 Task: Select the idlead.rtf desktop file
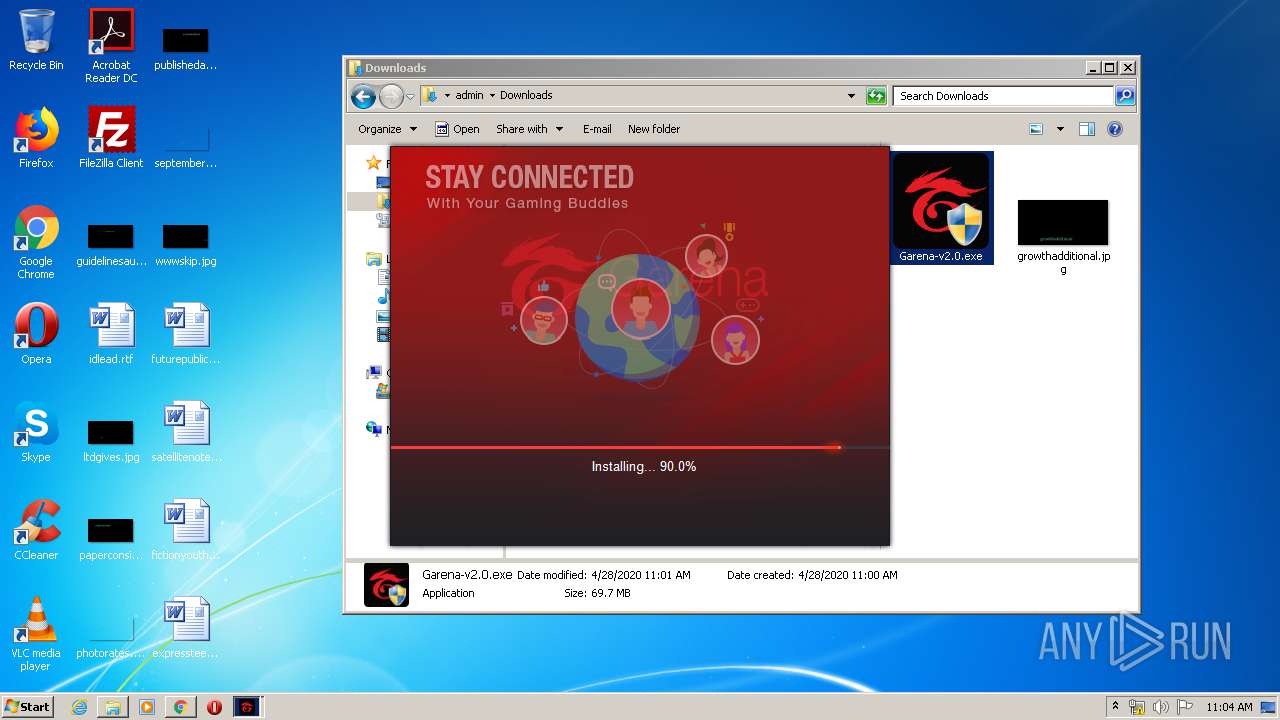coord(111,334)
